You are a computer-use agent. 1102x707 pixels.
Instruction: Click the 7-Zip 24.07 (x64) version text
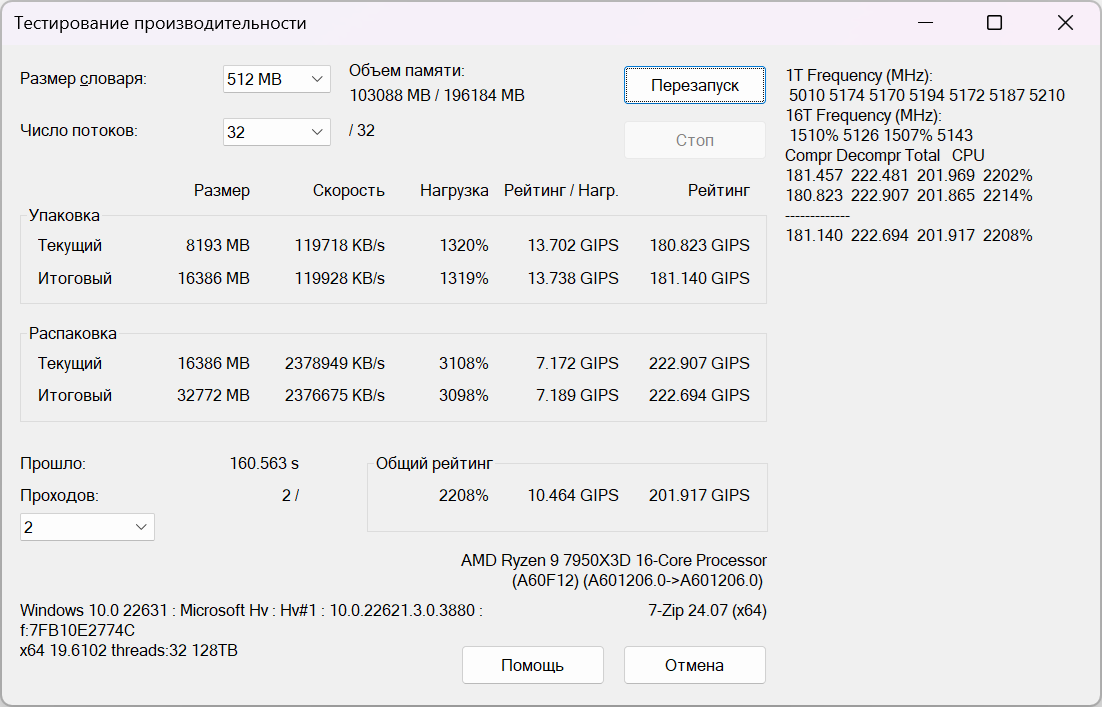point(707,610)
